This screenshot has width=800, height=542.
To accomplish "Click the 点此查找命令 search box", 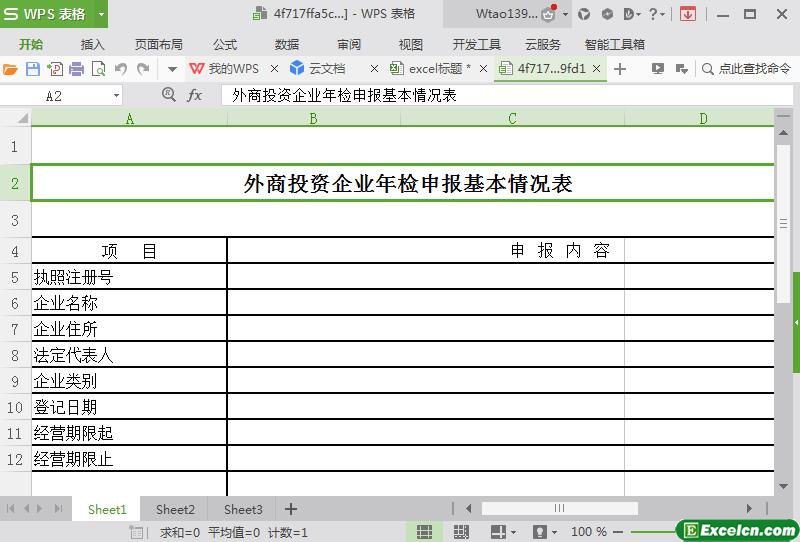I will coord(746,69).
